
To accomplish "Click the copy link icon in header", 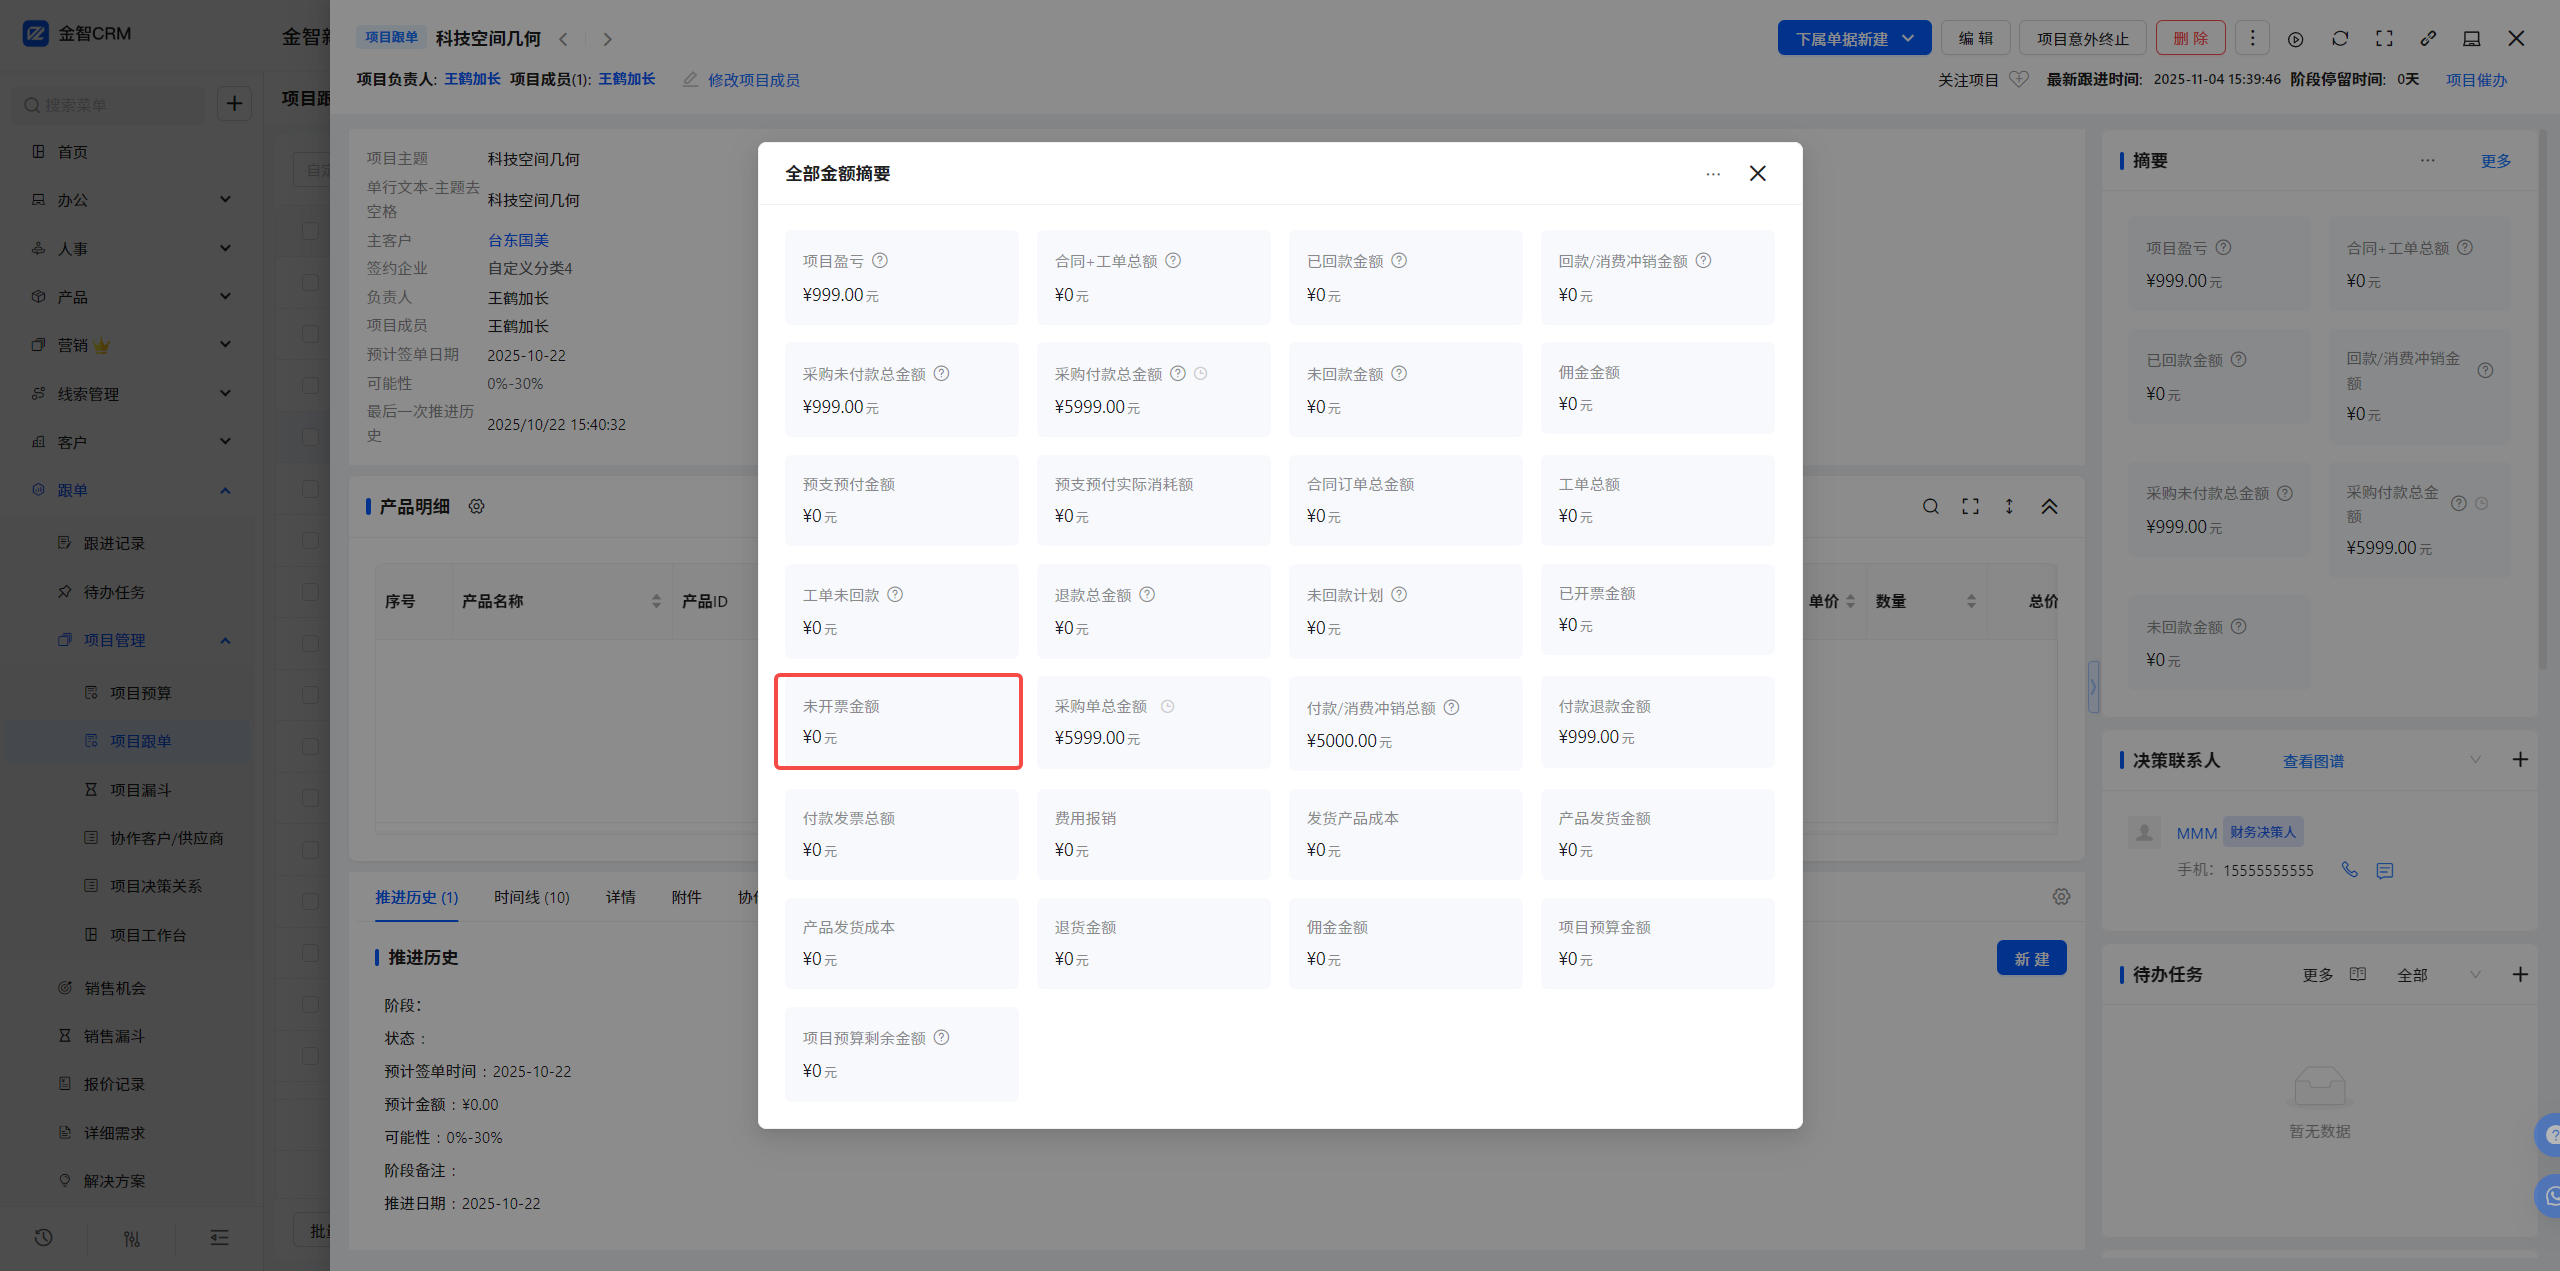I will [2428, 39].
